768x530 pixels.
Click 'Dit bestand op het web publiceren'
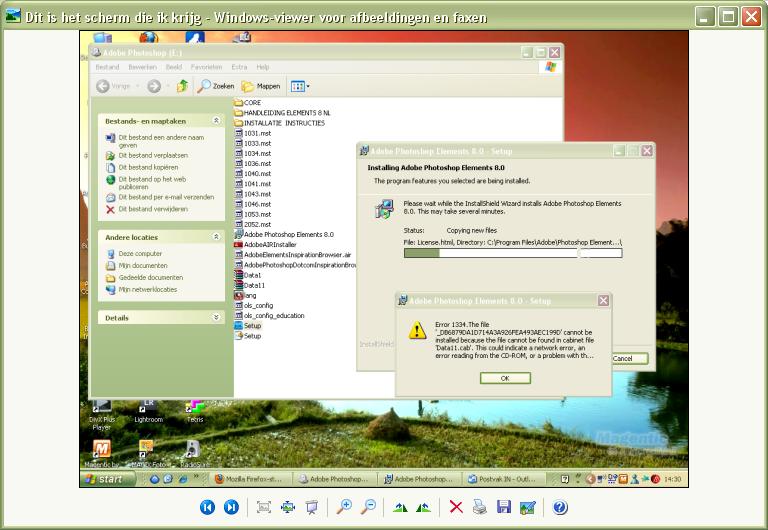[x=152, y=183]
